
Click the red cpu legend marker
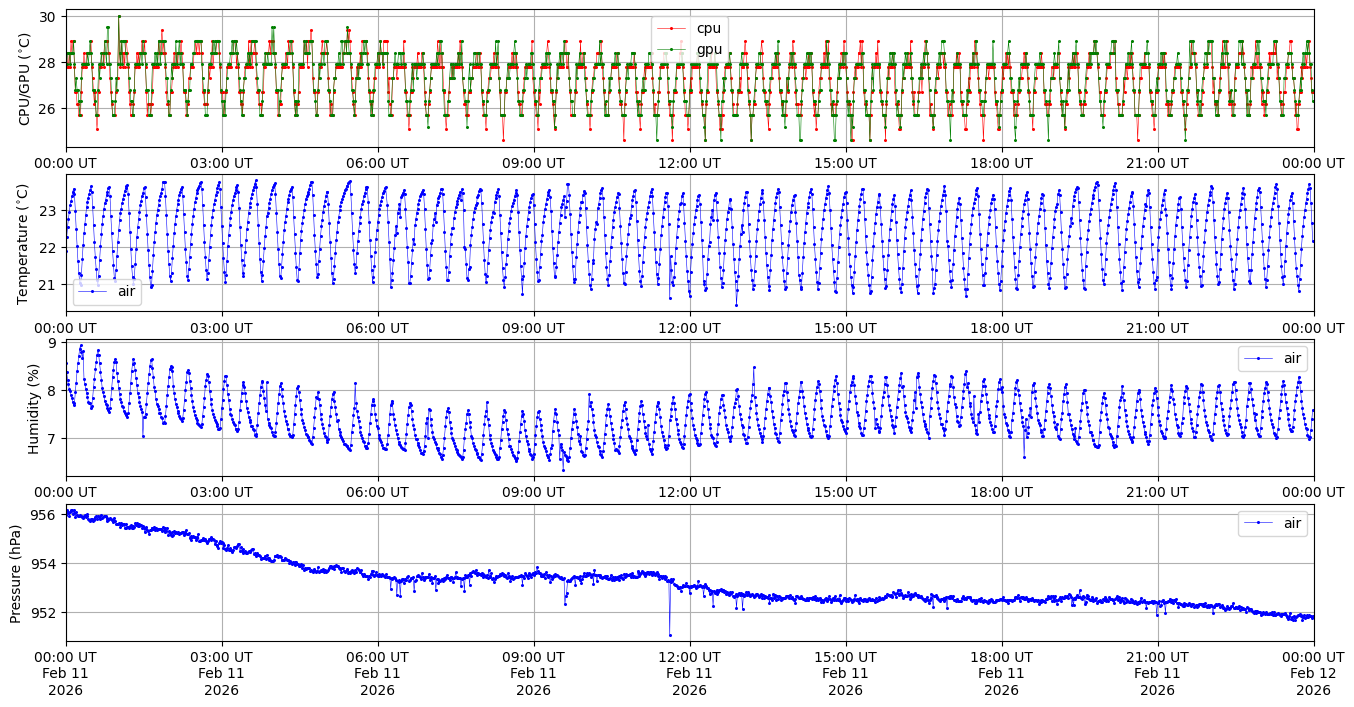tap(672, 29)
